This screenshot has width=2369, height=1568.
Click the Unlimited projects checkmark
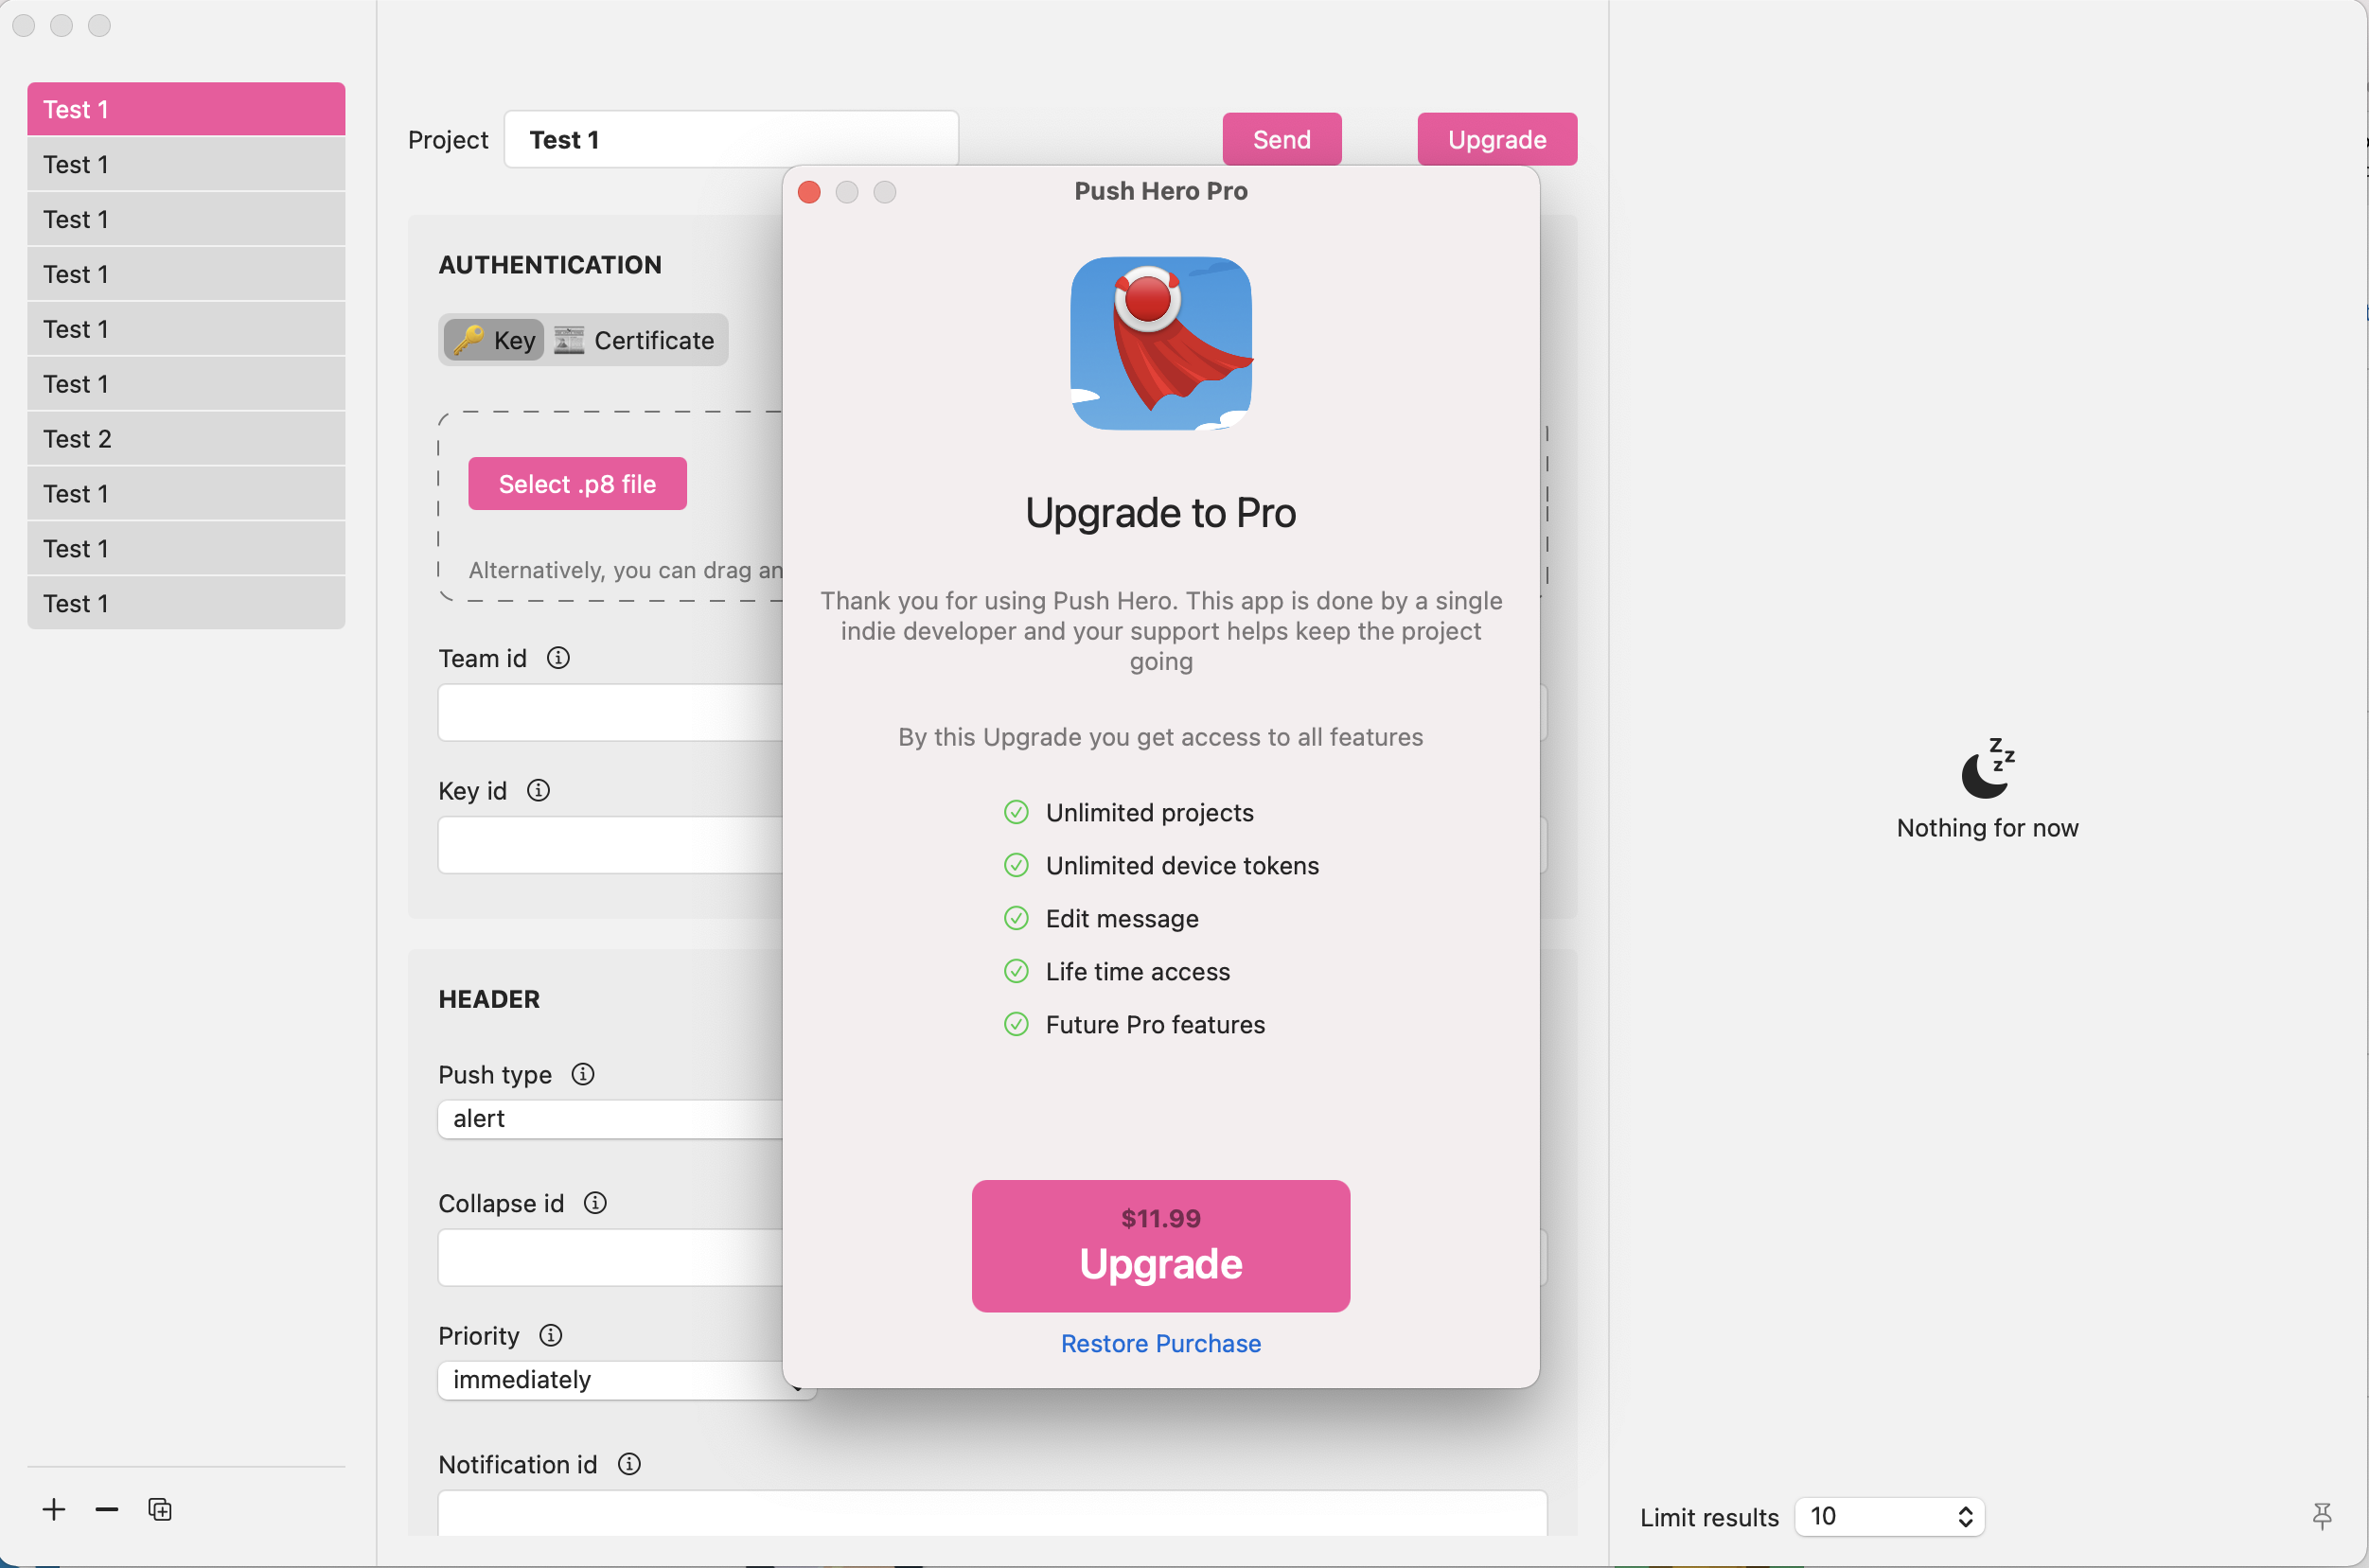tap(1016, 812)
